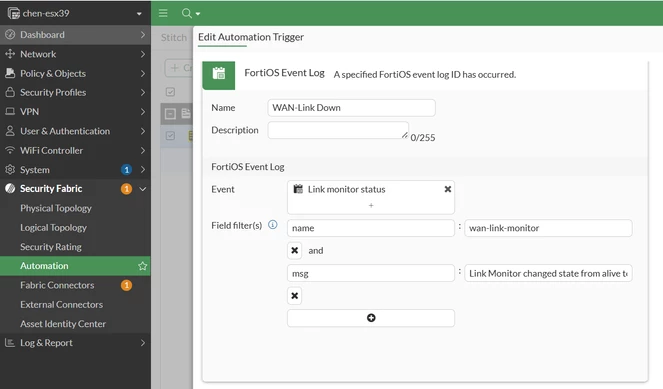The image size is (663, 389).
Task: Expand the System chevron
Action: point(142,170)
